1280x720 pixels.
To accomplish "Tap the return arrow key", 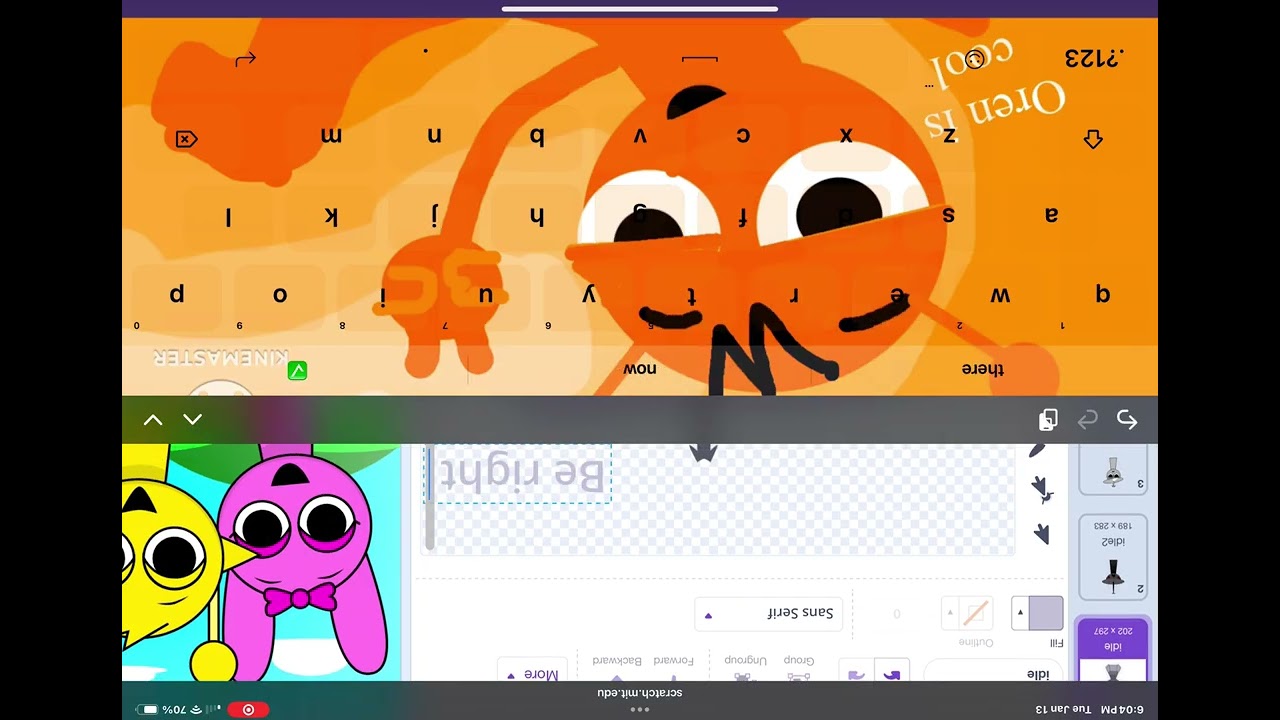I will pyautogui.click(x=245, y=60).
